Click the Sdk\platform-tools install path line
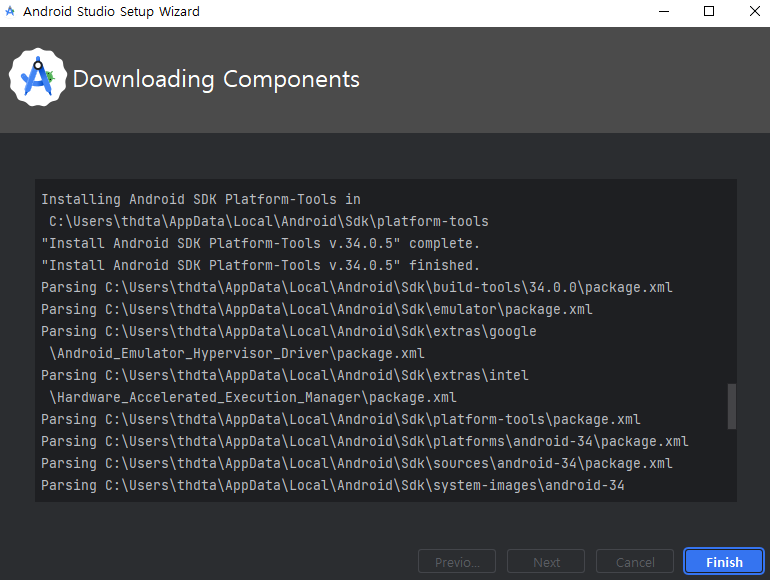 (x=269, y=221)
